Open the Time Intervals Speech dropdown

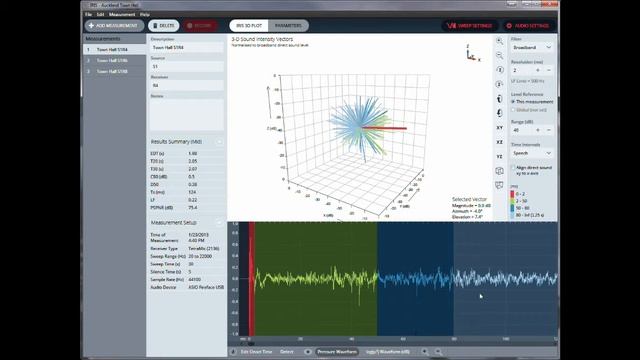point(532,153)
